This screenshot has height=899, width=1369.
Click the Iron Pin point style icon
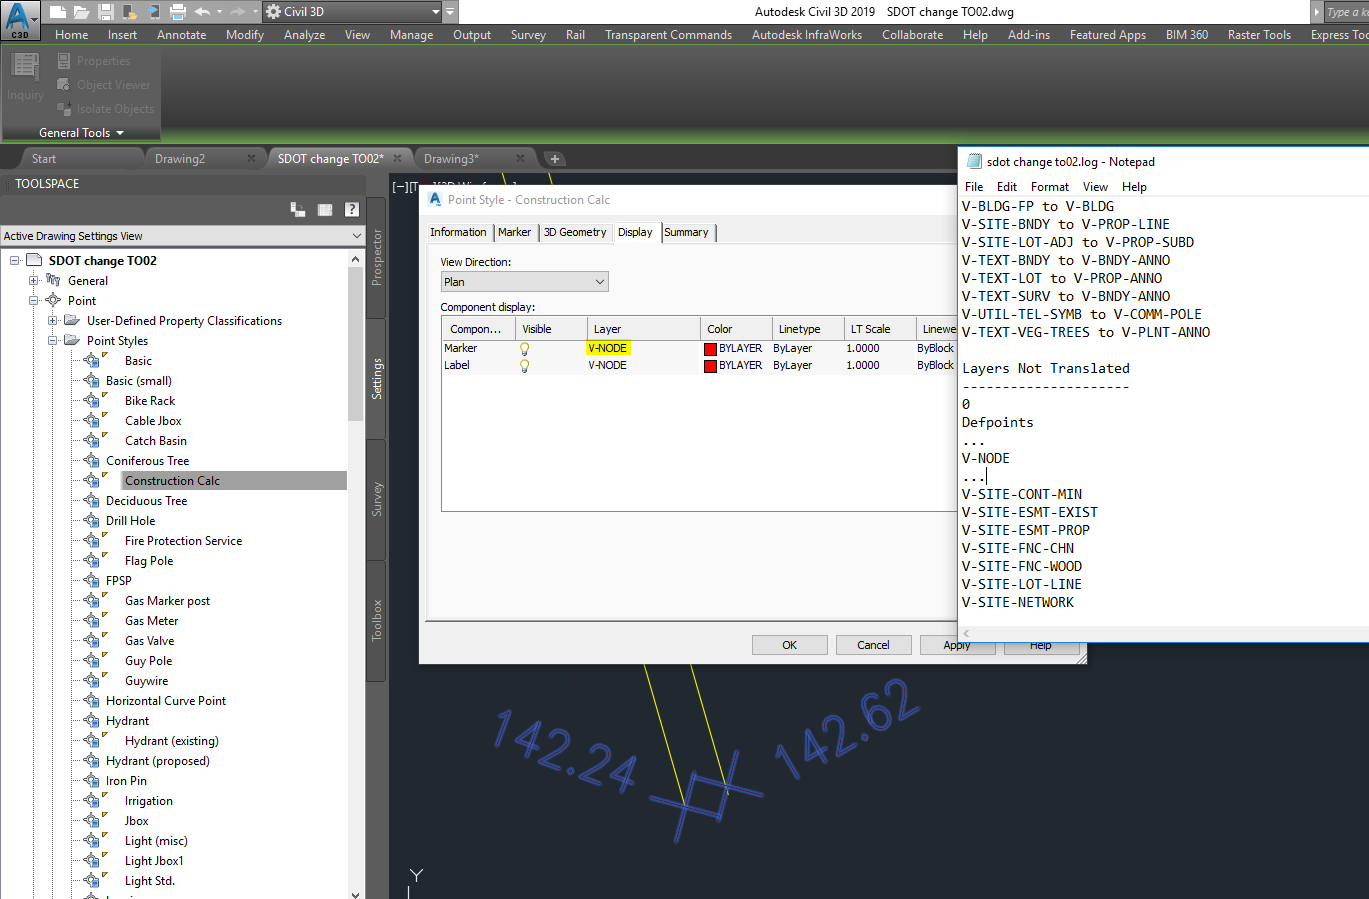92,781
